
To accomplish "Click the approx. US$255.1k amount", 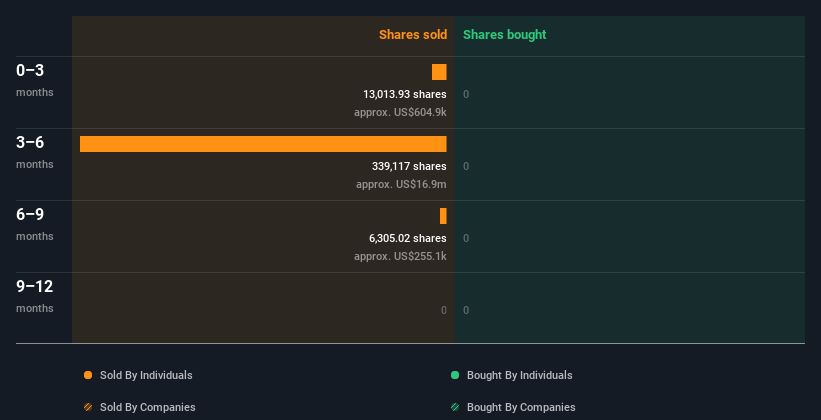I will (x=400, y=256).
